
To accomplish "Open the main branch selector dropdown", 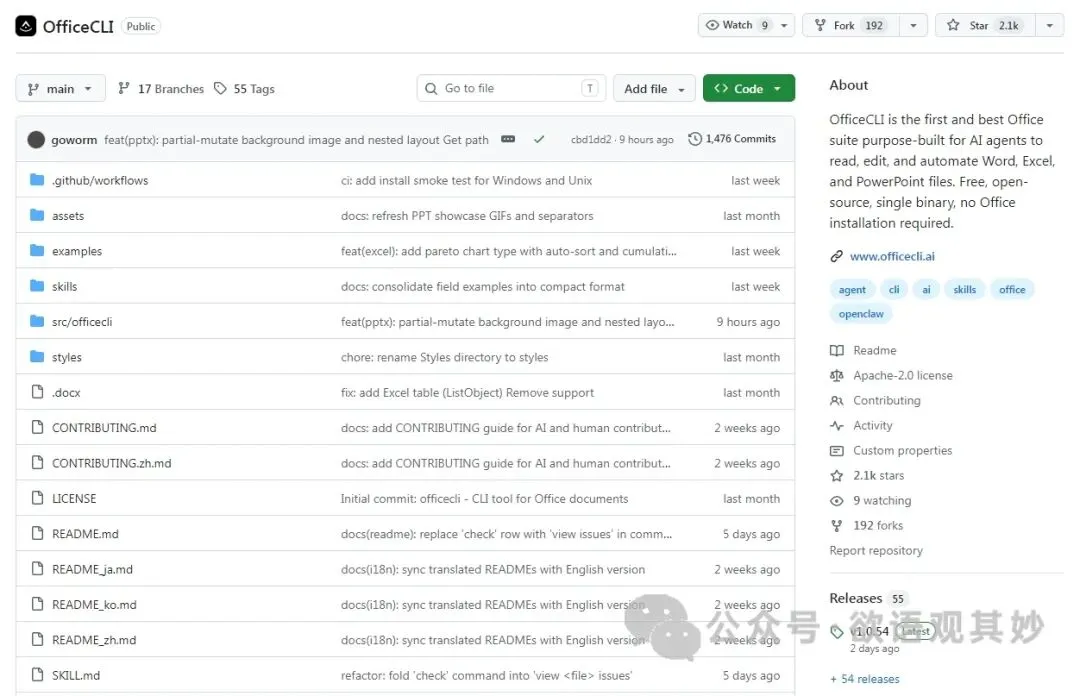I will [x=61, y=88].
